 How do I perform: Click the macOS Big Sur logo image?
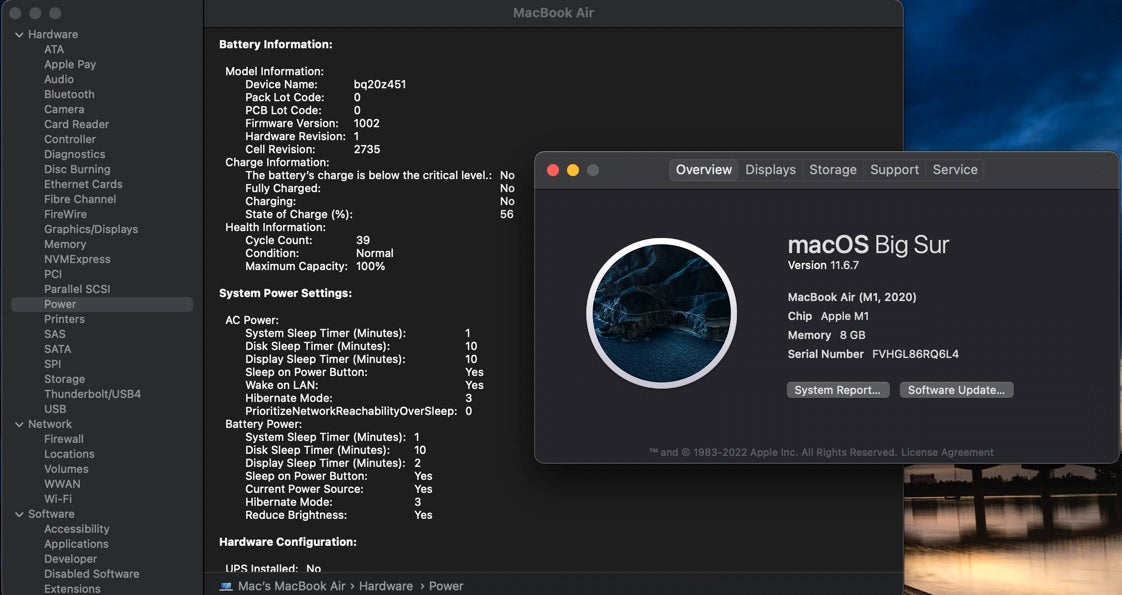(x=661, y=313)
